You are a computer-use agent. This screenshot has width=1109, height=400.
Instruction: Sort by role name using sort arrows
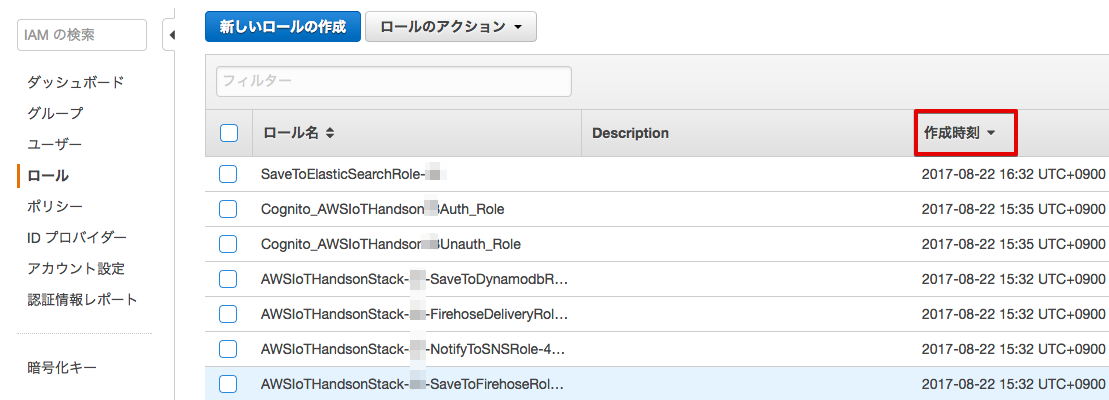point(330,133)
